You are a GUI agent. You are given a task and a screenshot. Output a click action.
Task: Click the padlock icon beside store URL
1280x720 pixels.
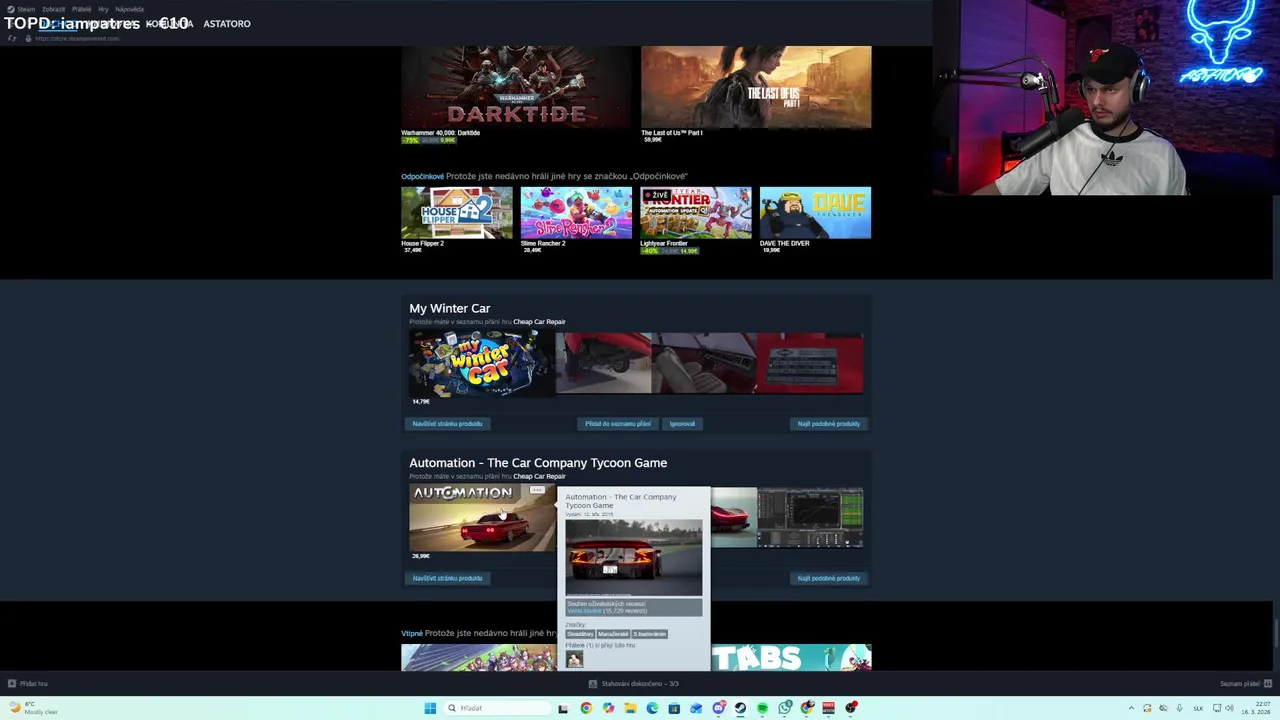pyautogui.click(x=28, y=38)
